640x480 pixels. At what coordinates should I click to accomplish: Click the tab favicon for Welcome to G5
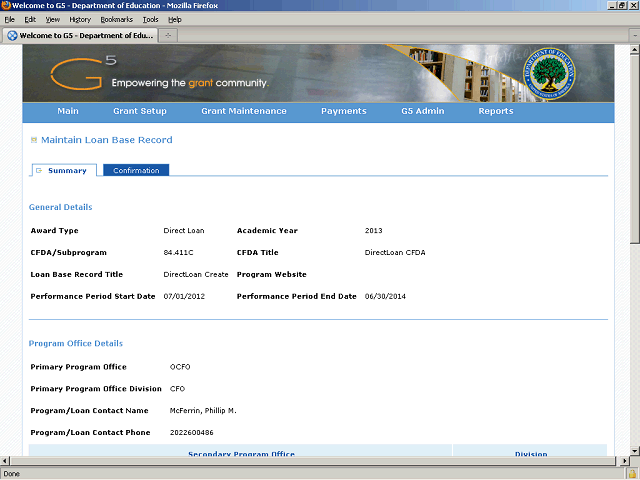[12, 36]
